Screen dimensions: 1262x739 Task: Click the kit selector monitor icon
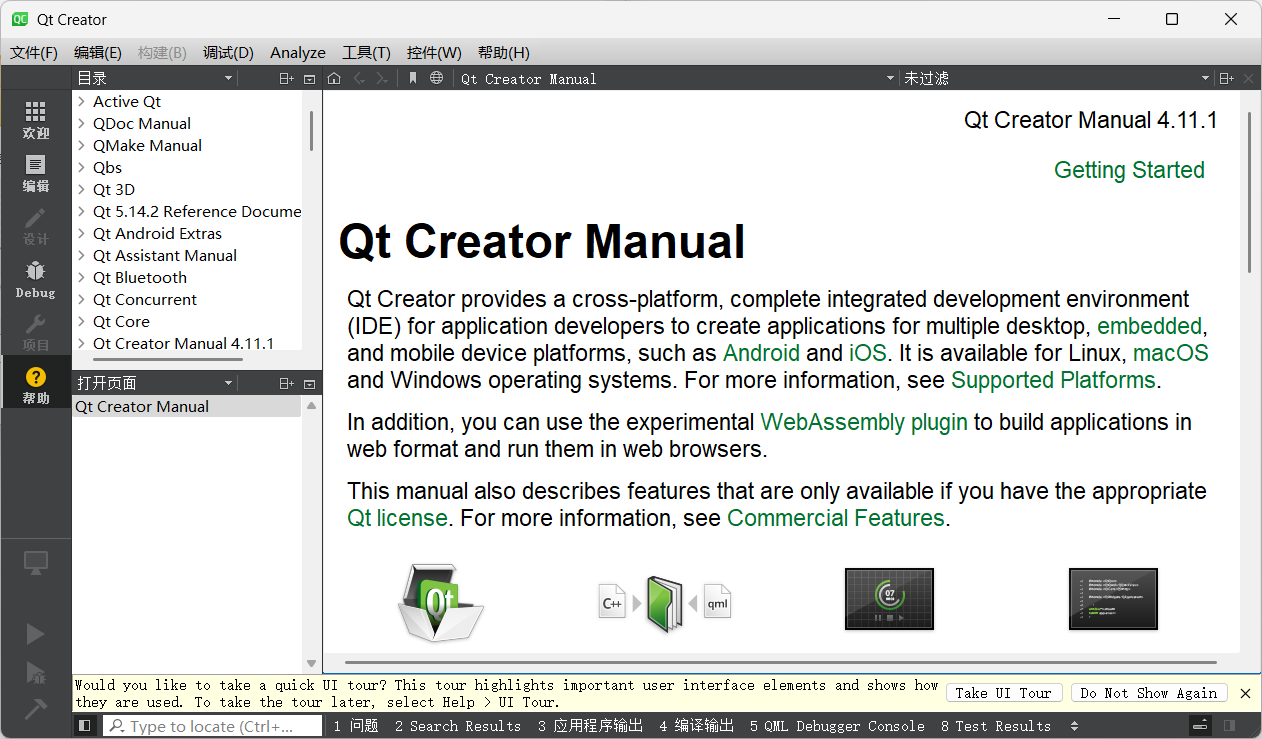coord(36,563)
